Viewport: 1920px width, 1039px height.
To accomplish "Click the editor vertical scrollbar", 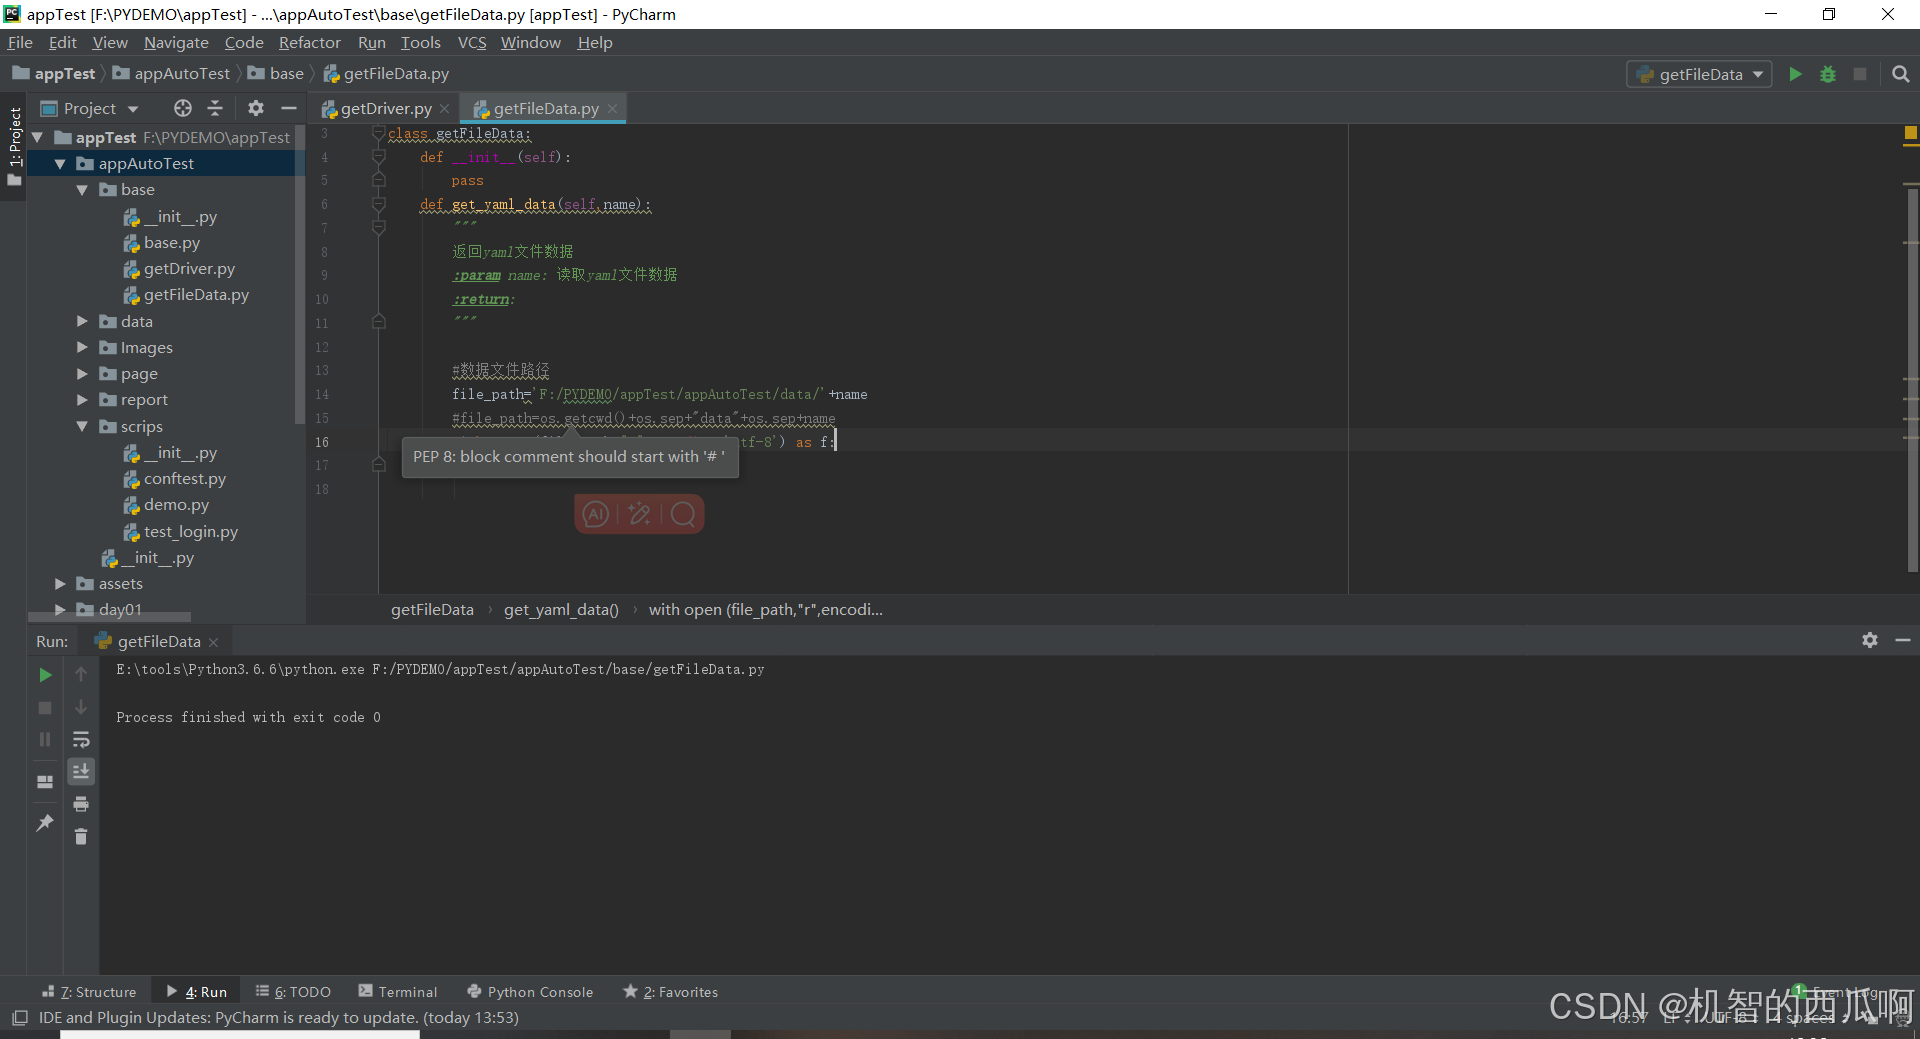I will [1913, 378].
